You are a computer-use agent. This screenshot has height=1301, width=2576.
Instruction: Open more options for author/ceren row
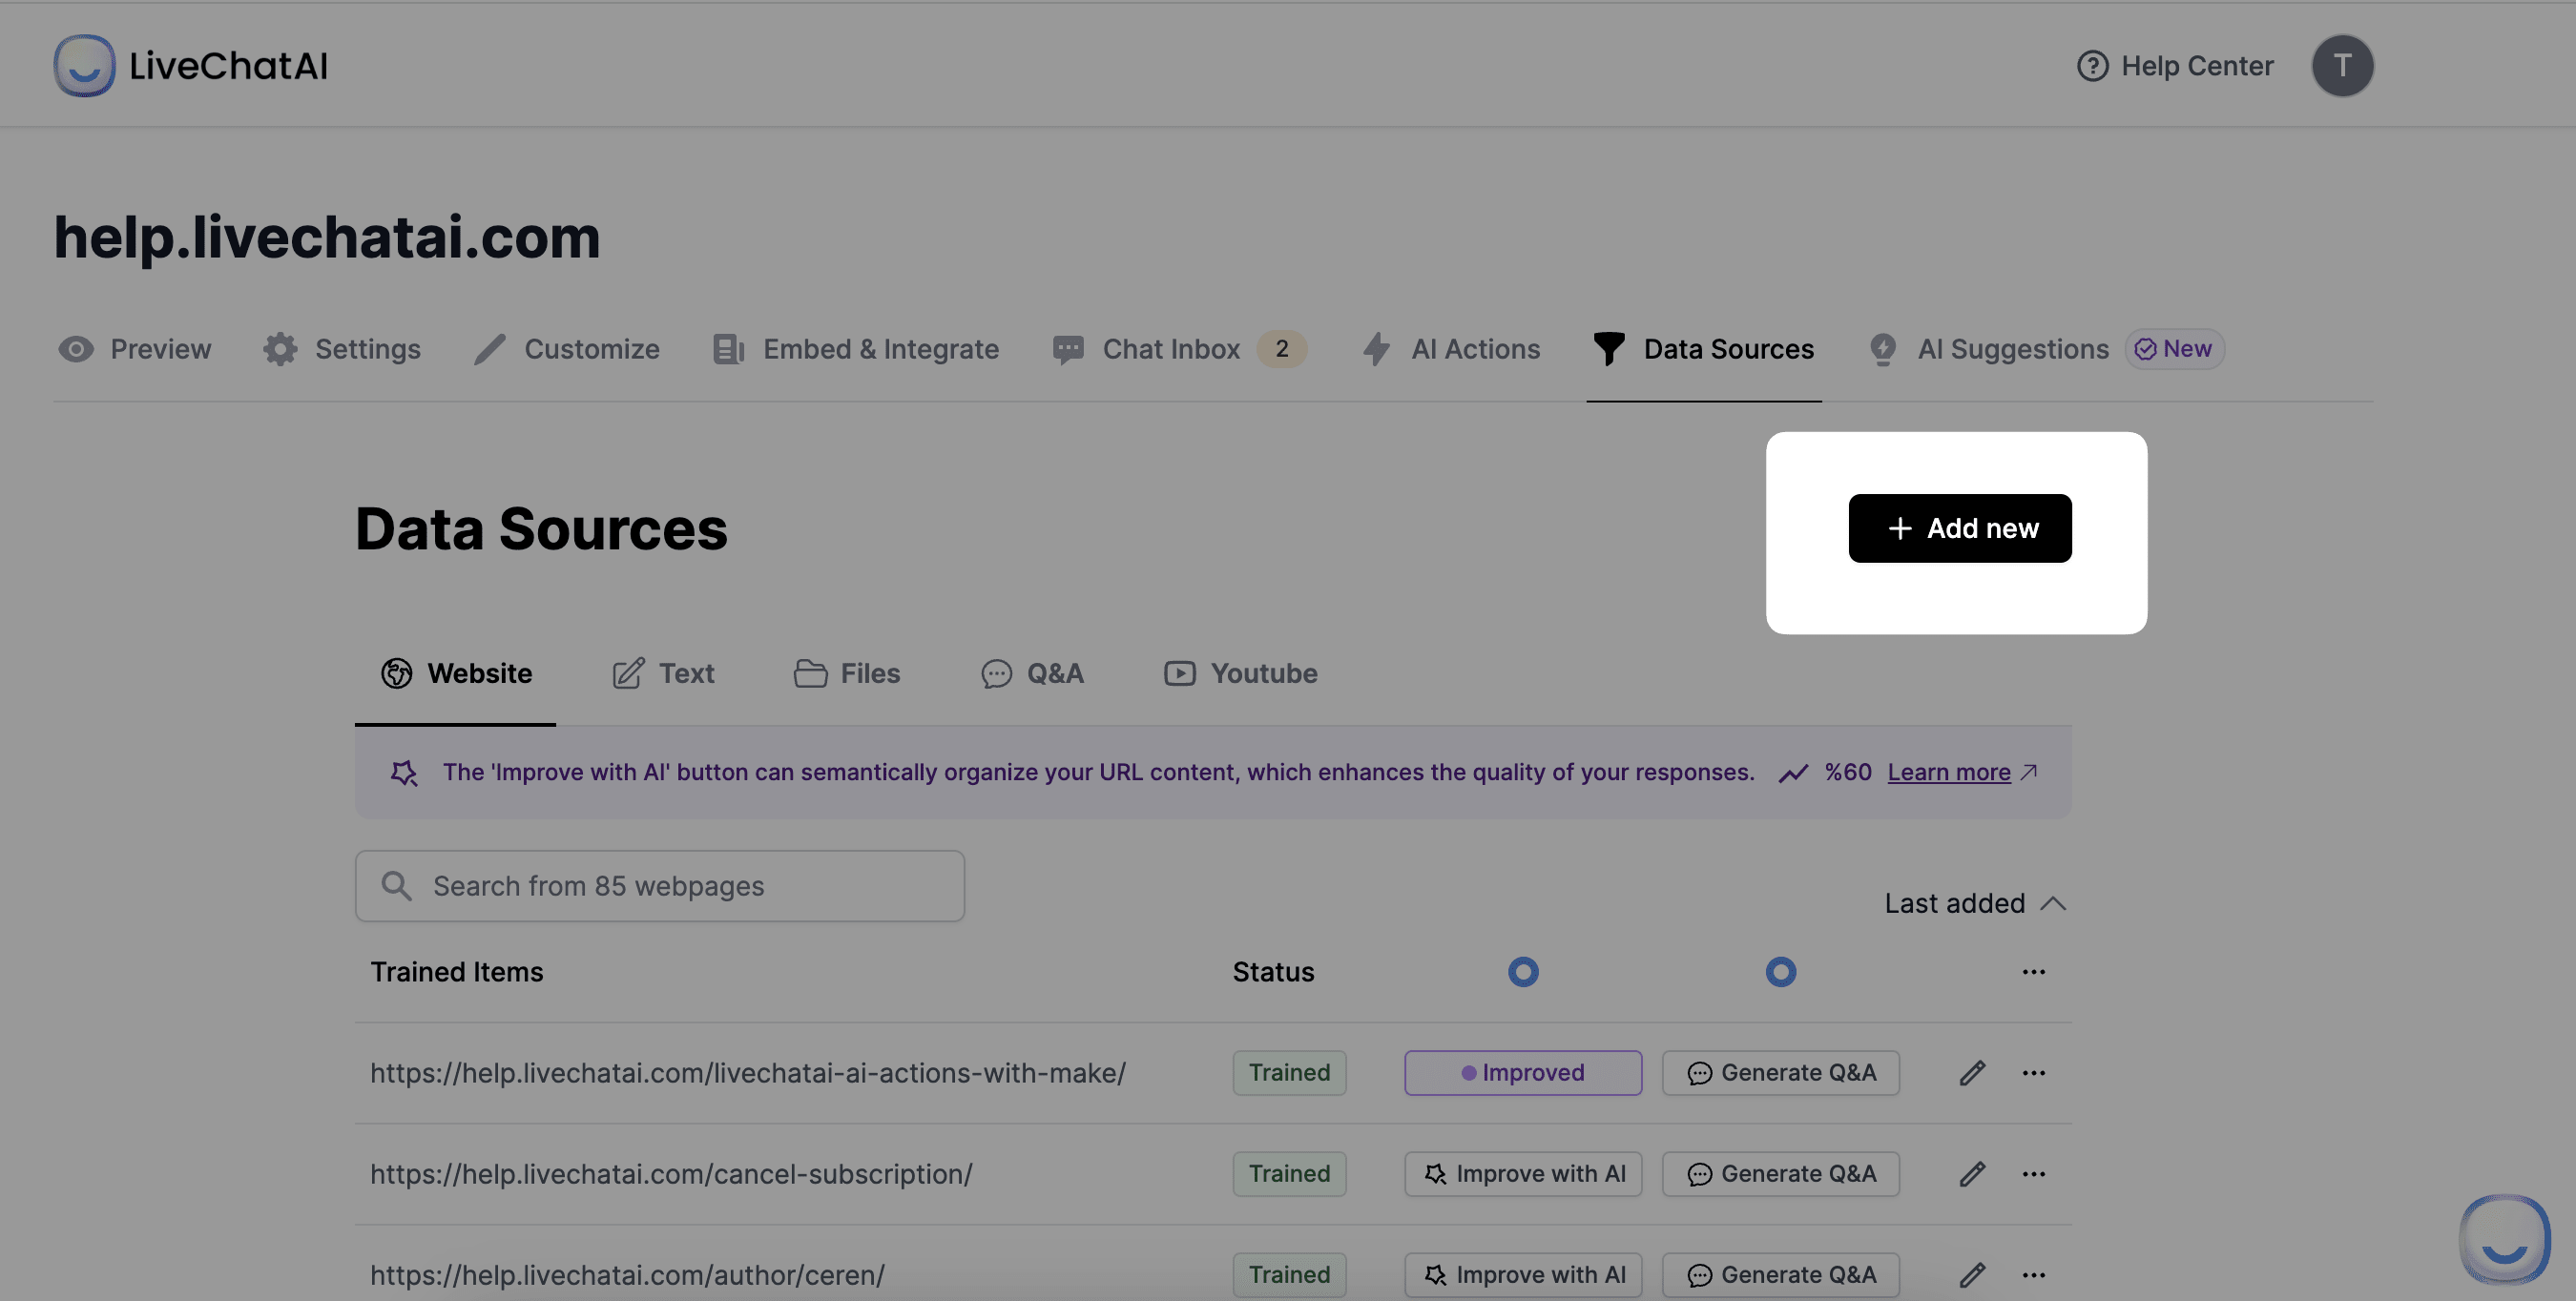(x=2033, y=1275)
